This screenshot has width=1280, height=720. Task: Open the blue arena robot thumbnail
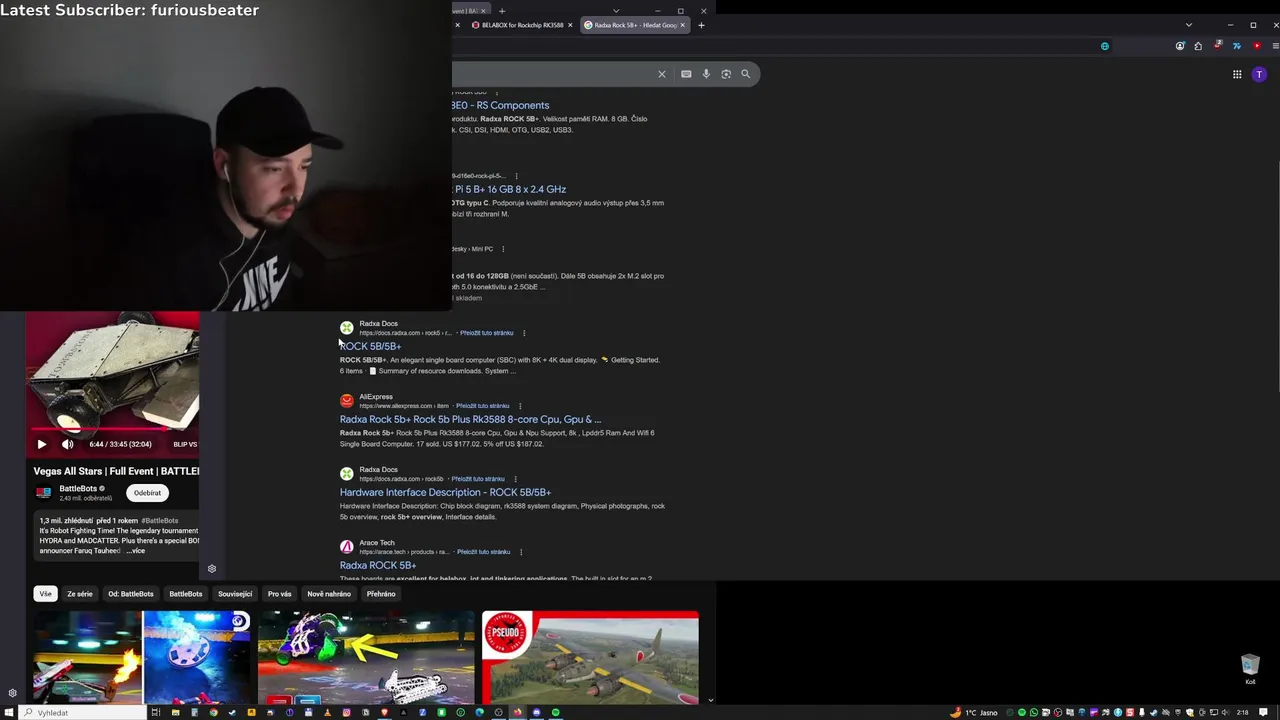tap(197, 658)
